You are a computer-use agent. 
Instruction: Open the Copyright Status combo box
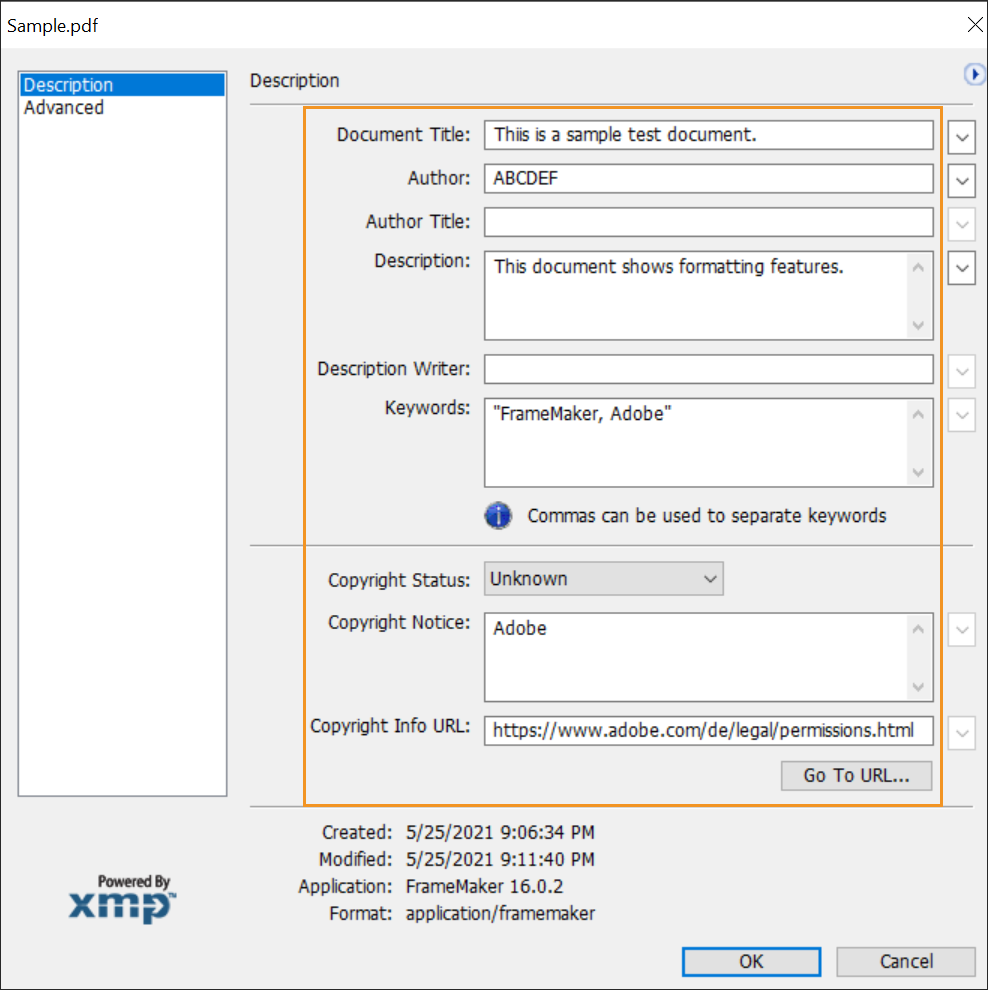coord(604,579)
